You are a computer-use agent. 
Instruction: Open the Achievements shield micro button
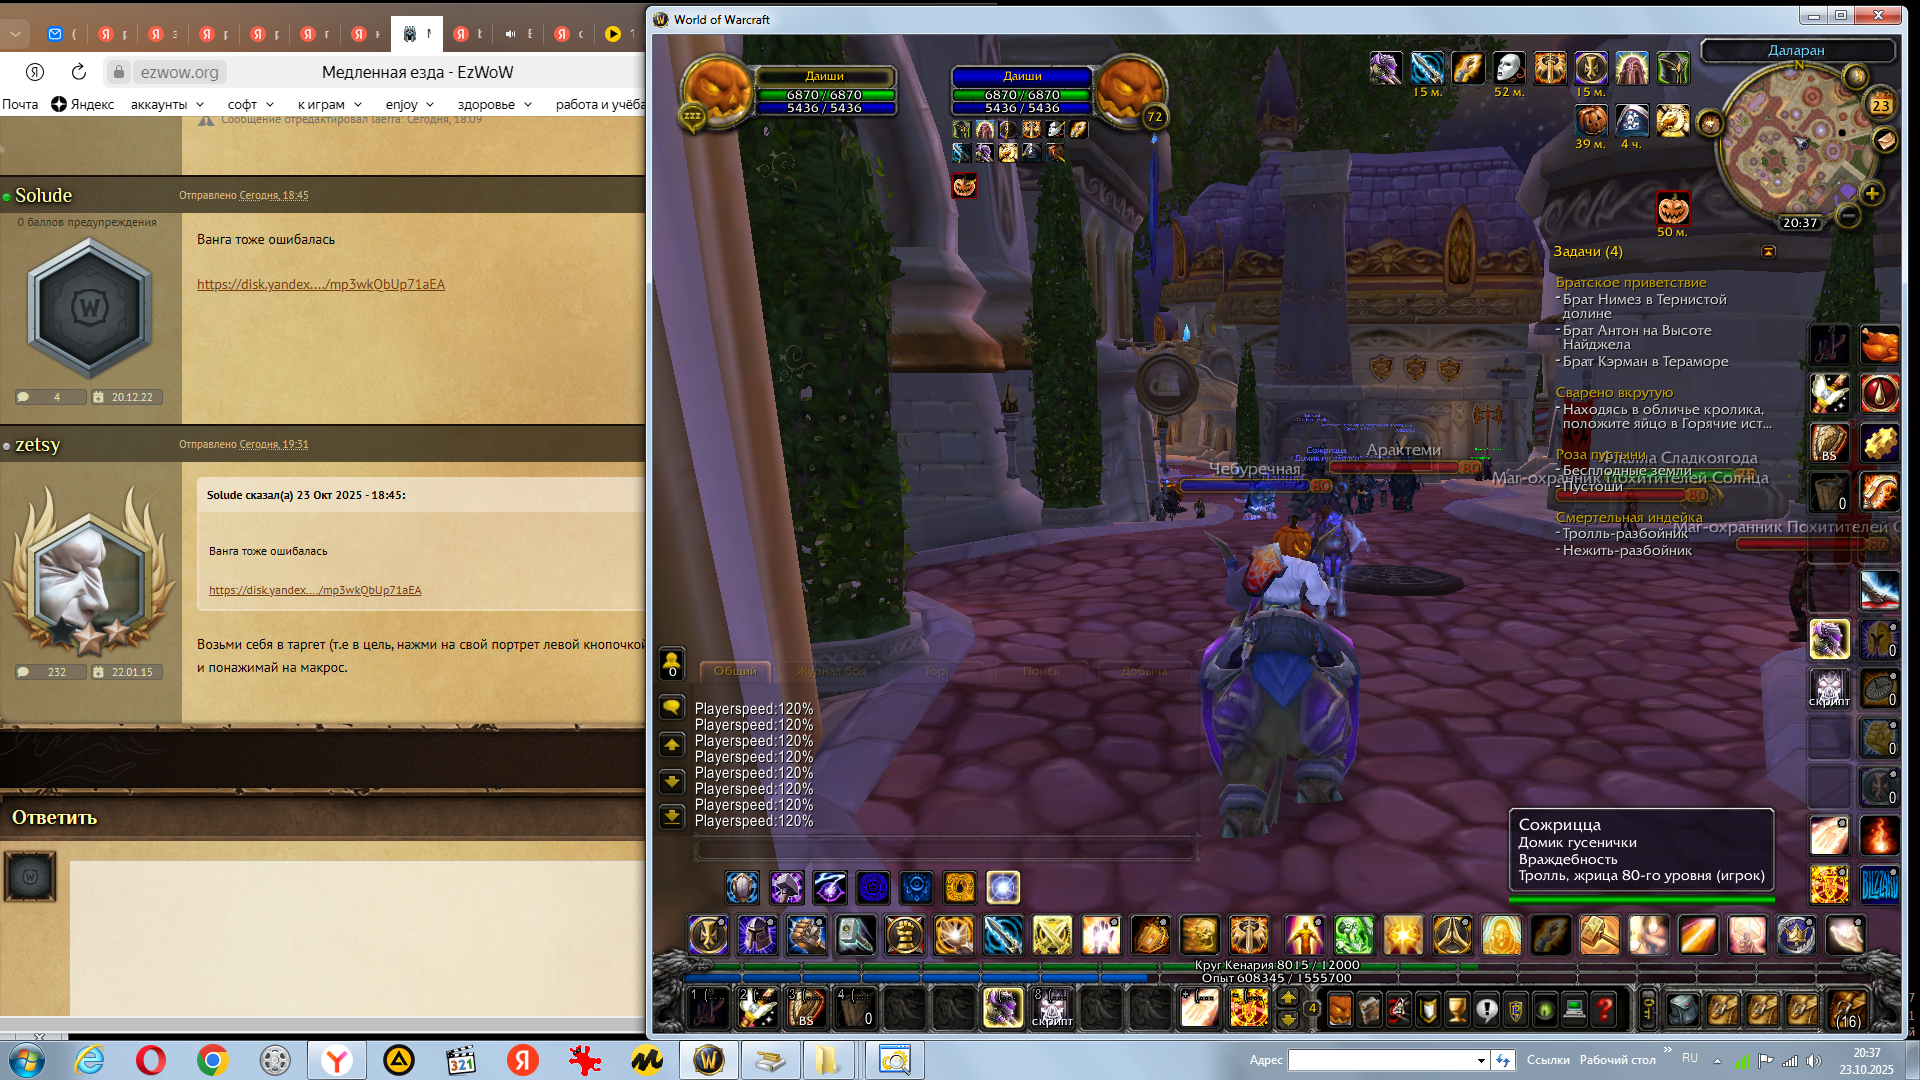click(1428, 1009)
